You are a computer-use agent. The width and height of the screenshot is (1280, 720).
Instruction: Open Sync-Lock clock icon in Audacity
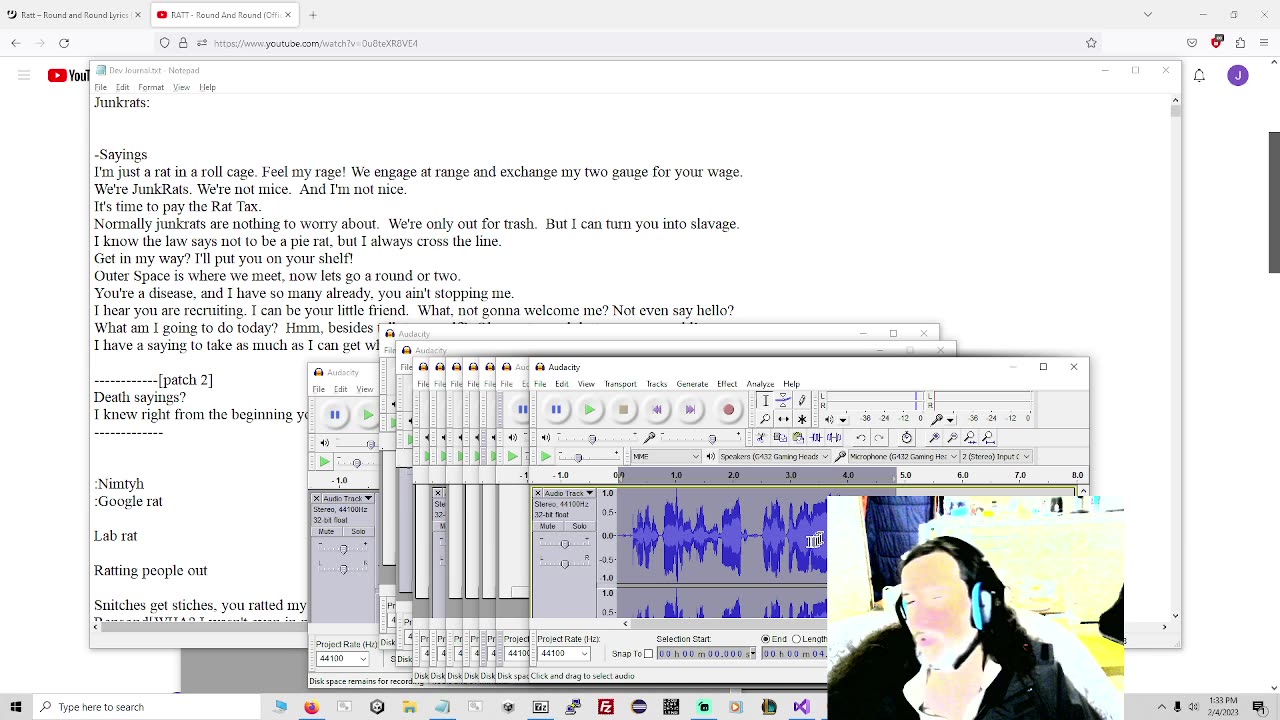907,437
